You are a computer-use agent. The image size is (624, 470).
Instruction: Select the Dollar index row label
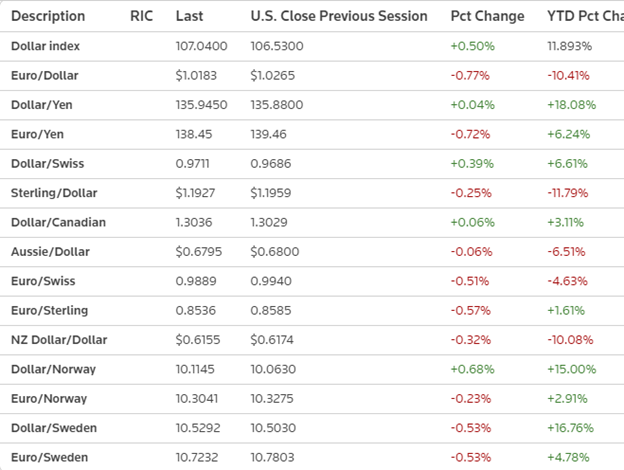tap(44, 47)
